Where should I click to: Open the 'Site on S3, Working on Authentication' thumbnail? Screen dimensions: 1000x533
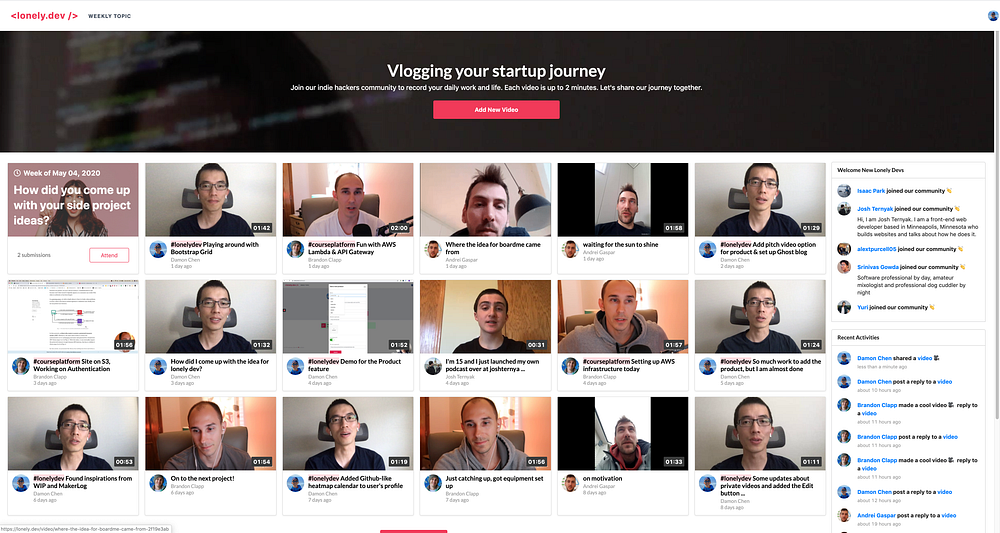tap(73, 316)
